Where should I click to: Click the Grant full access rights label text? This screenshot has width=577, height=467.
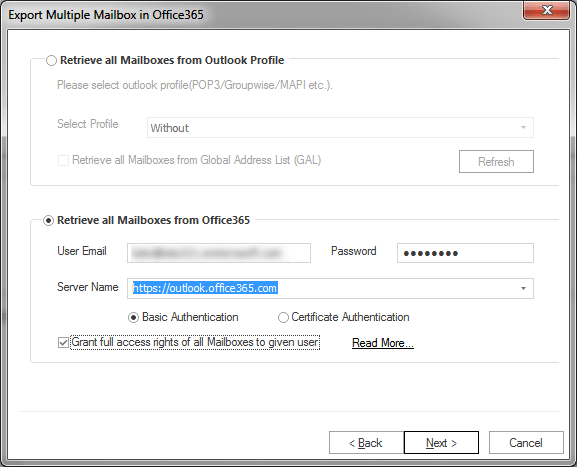[x=195, y=343]
